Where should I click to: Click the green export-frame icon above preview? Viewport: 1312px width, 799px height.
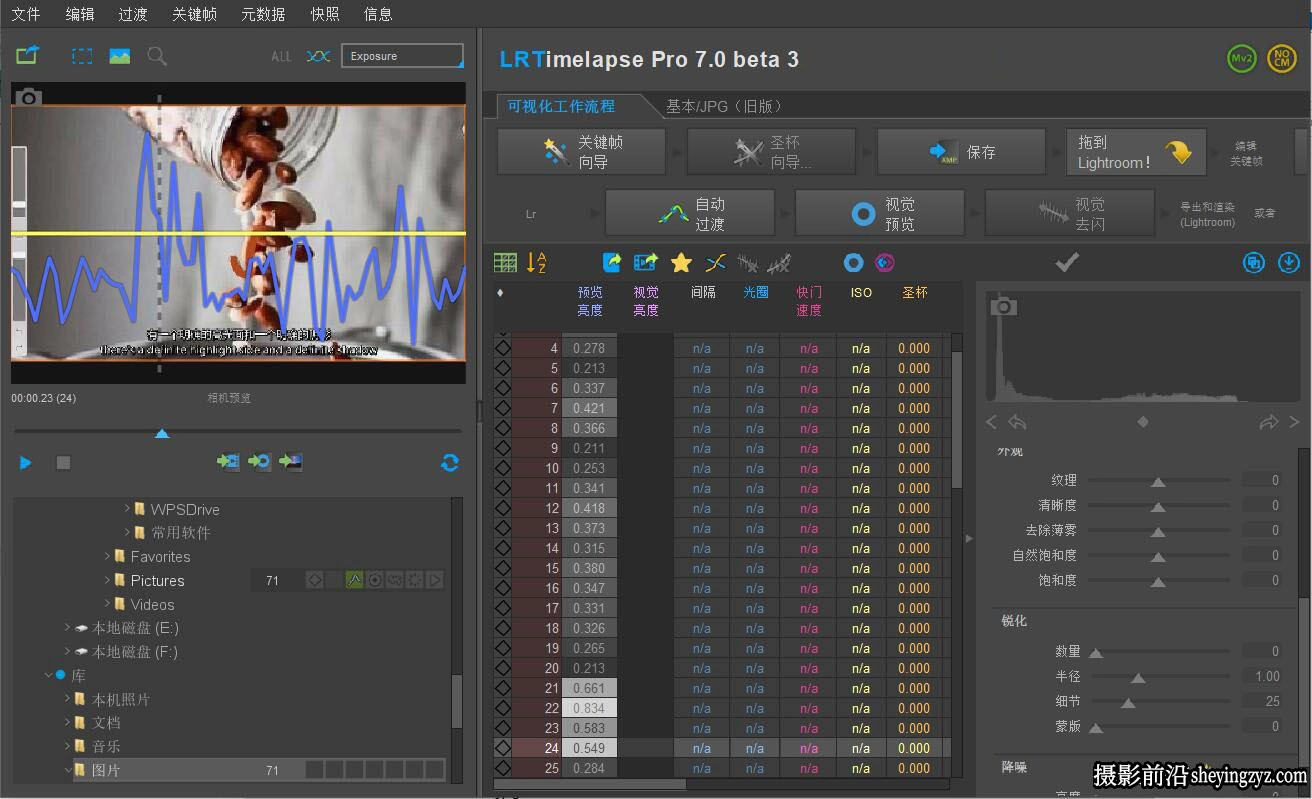[27, 56]
